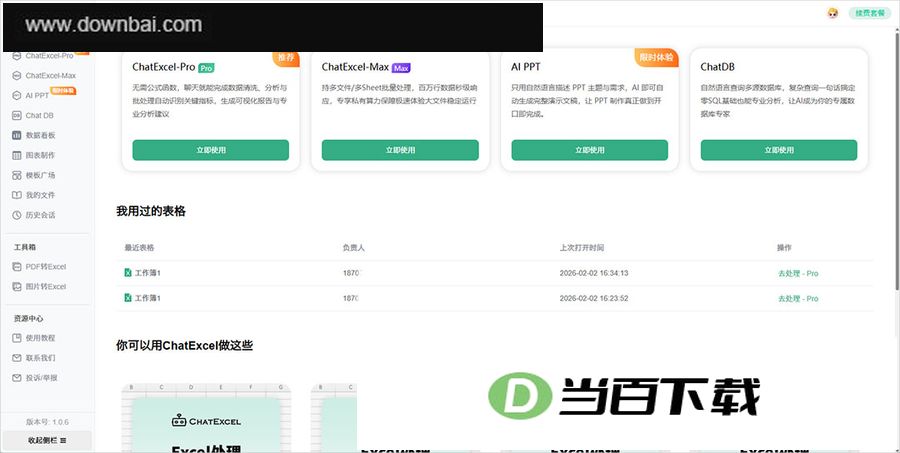The width and height of the screenshot is (900, 453).
Task: Open 工作簿1 opened at 16:23:52
Action: (148, 299)
